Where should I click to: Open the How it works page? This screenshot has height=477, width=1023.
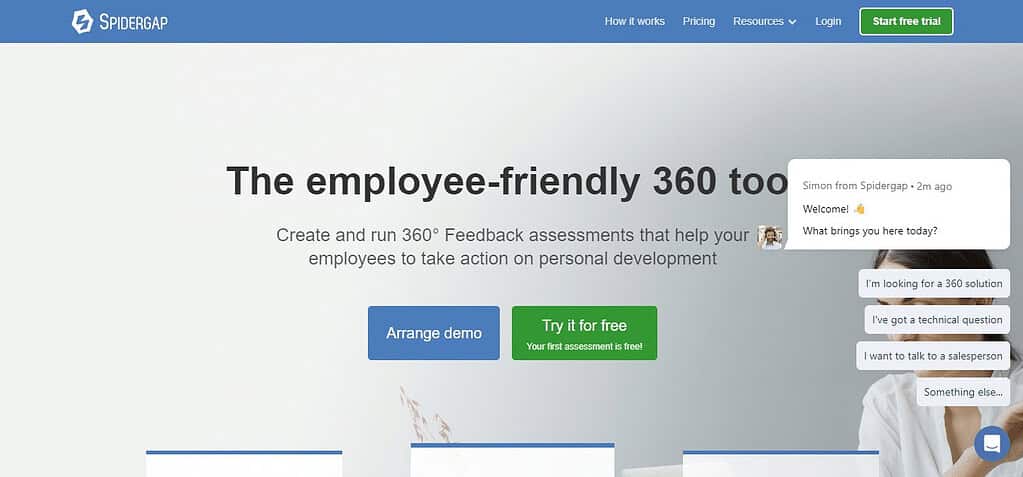tap(634, 22)
